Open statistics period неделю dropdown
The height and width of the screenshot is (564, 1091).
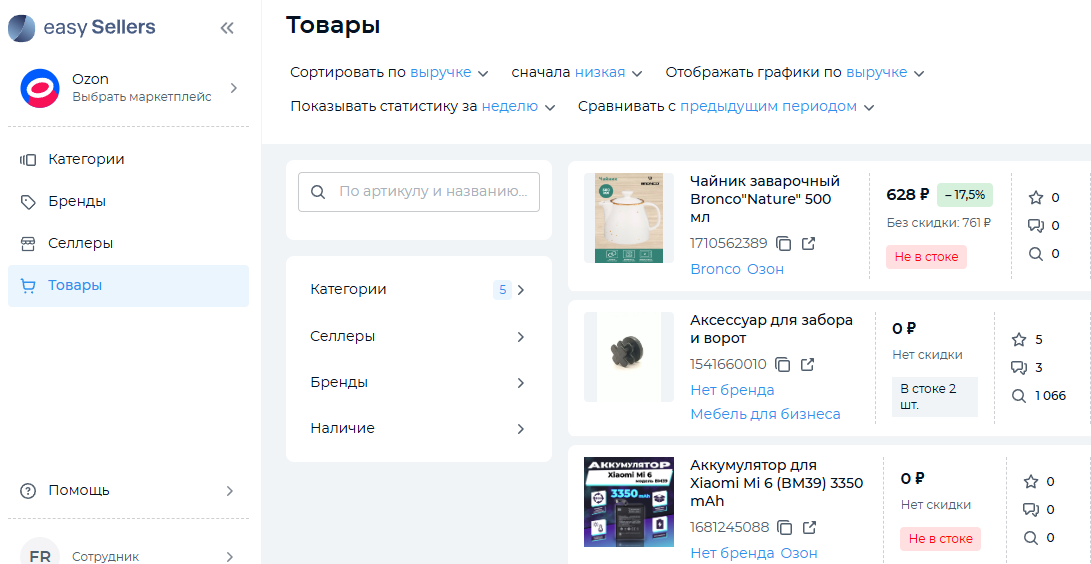click(x=518, y=107)
